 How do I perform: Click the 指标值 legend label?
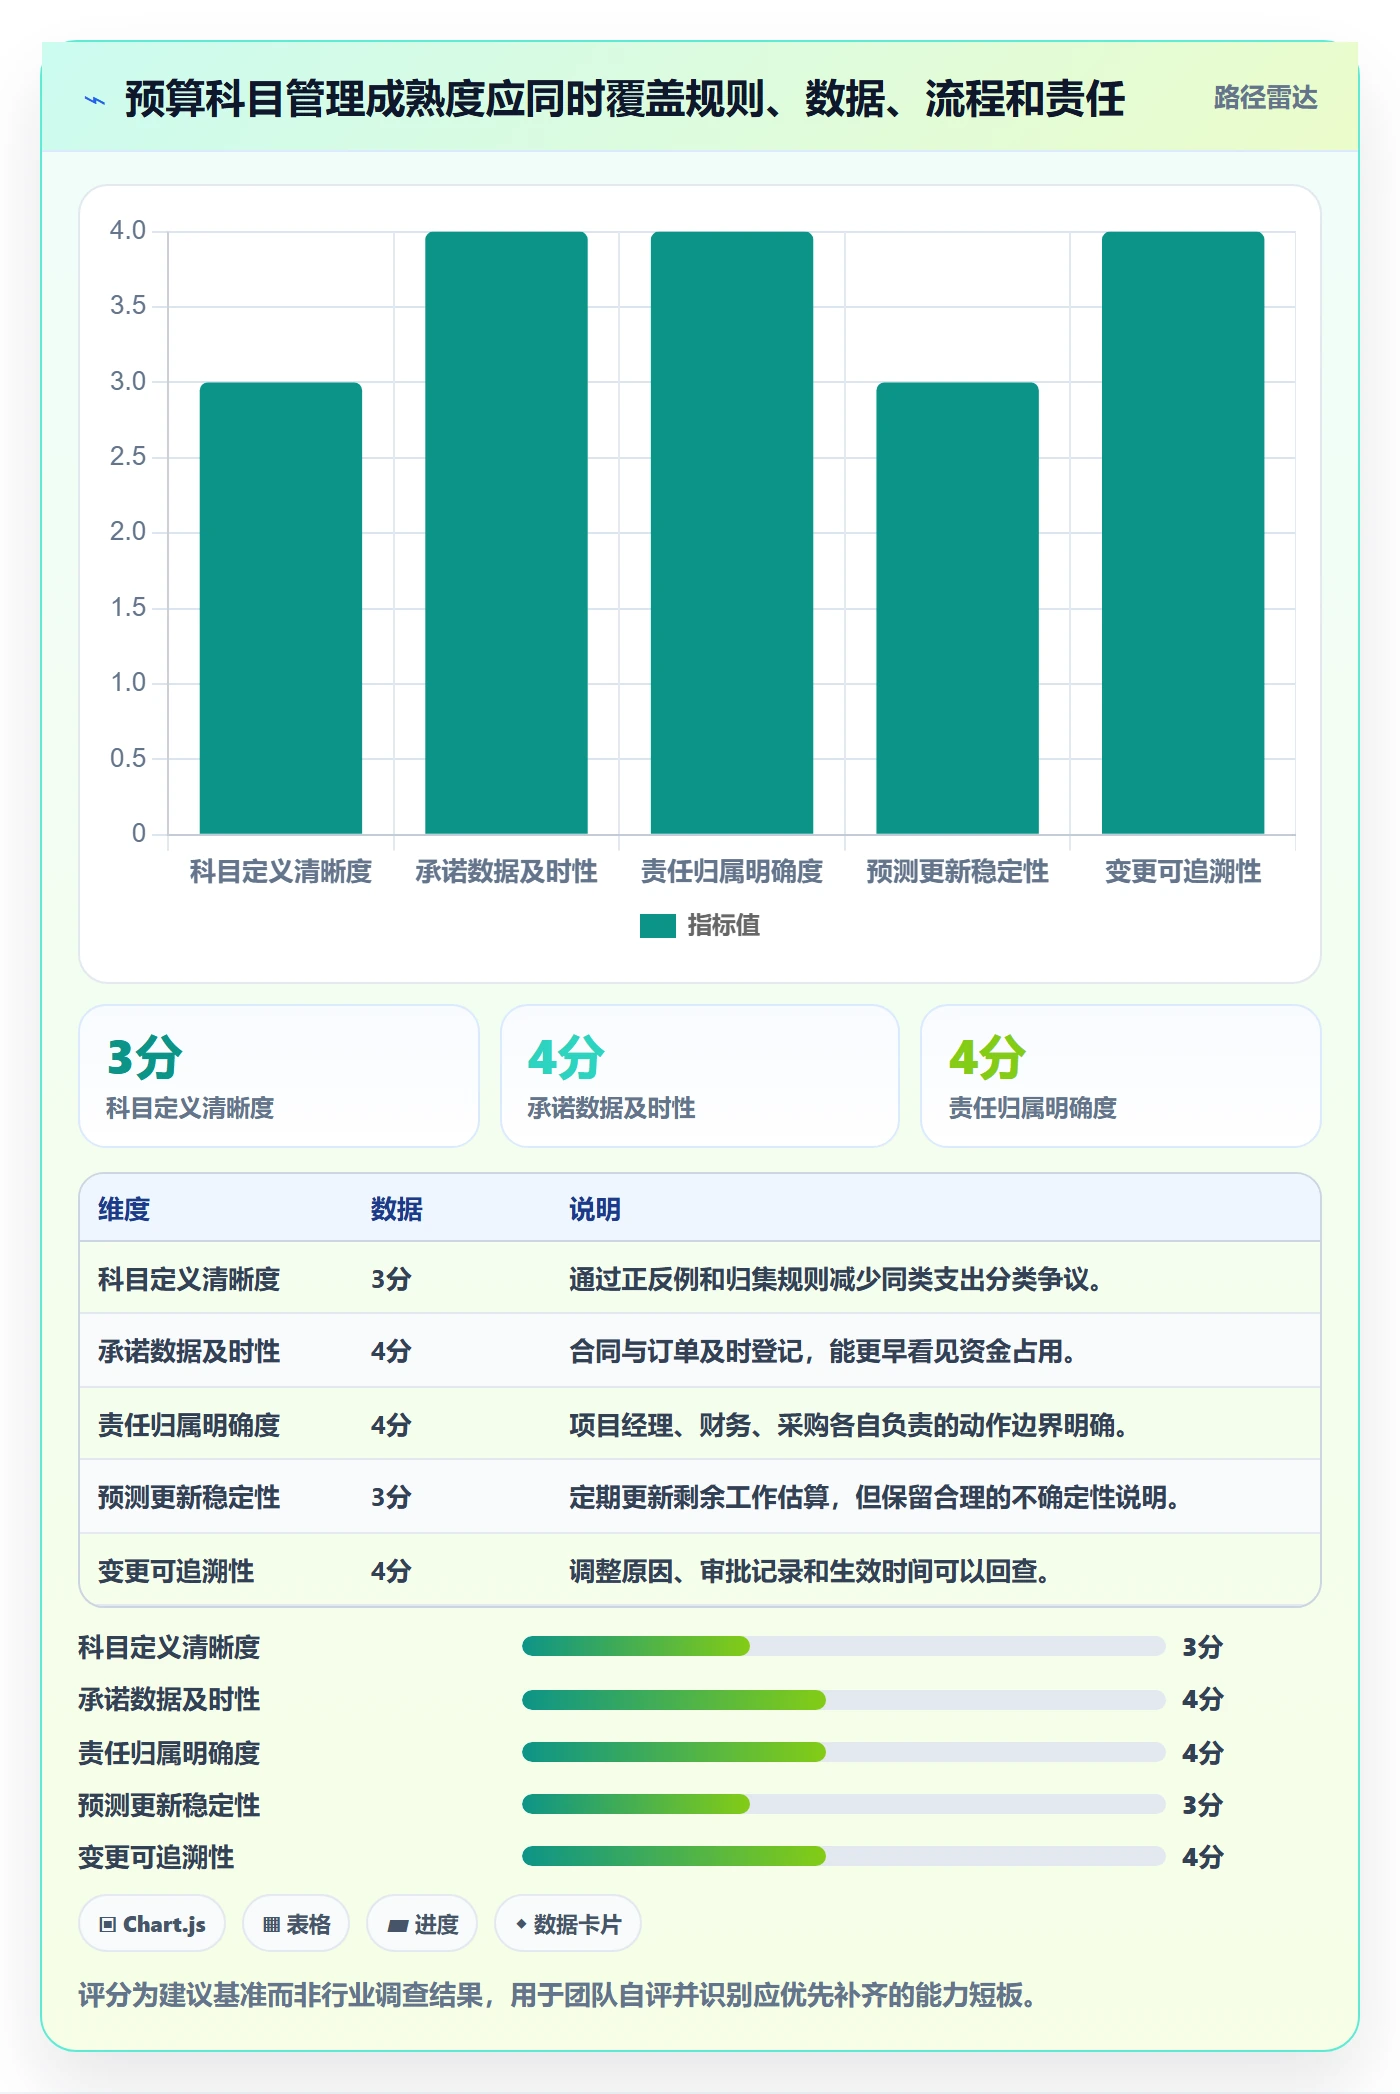[x=723, y=926]
